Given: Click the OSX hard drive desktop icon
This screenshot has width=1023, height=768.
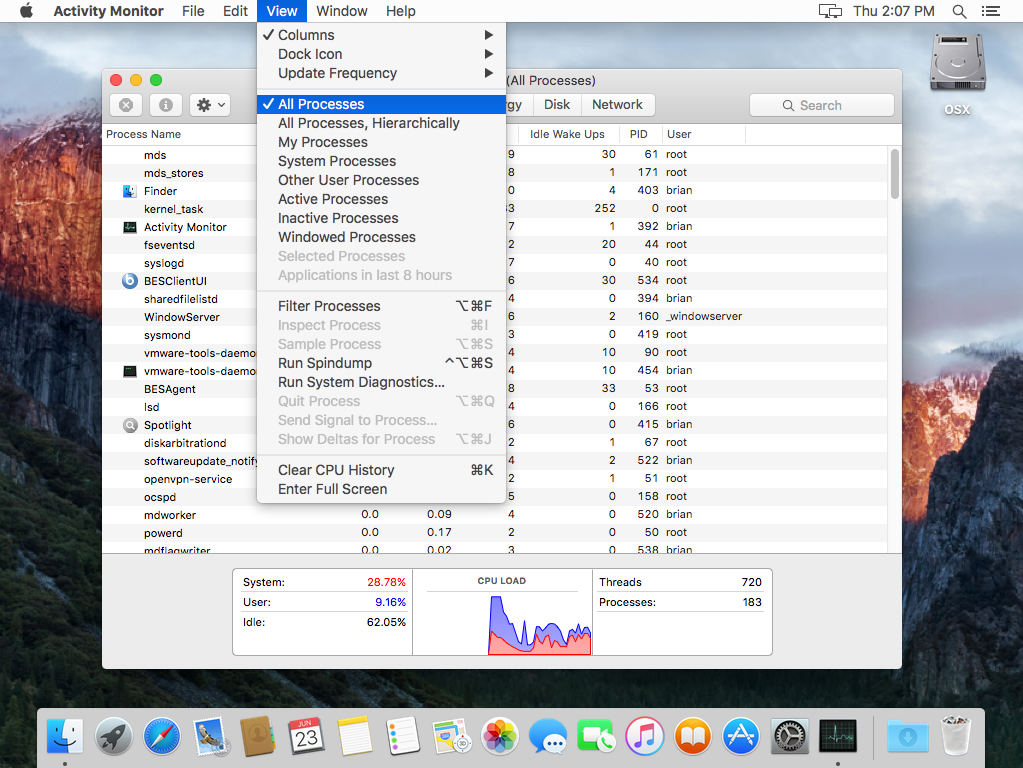Looking at the screenshot, I should [957, 64].
